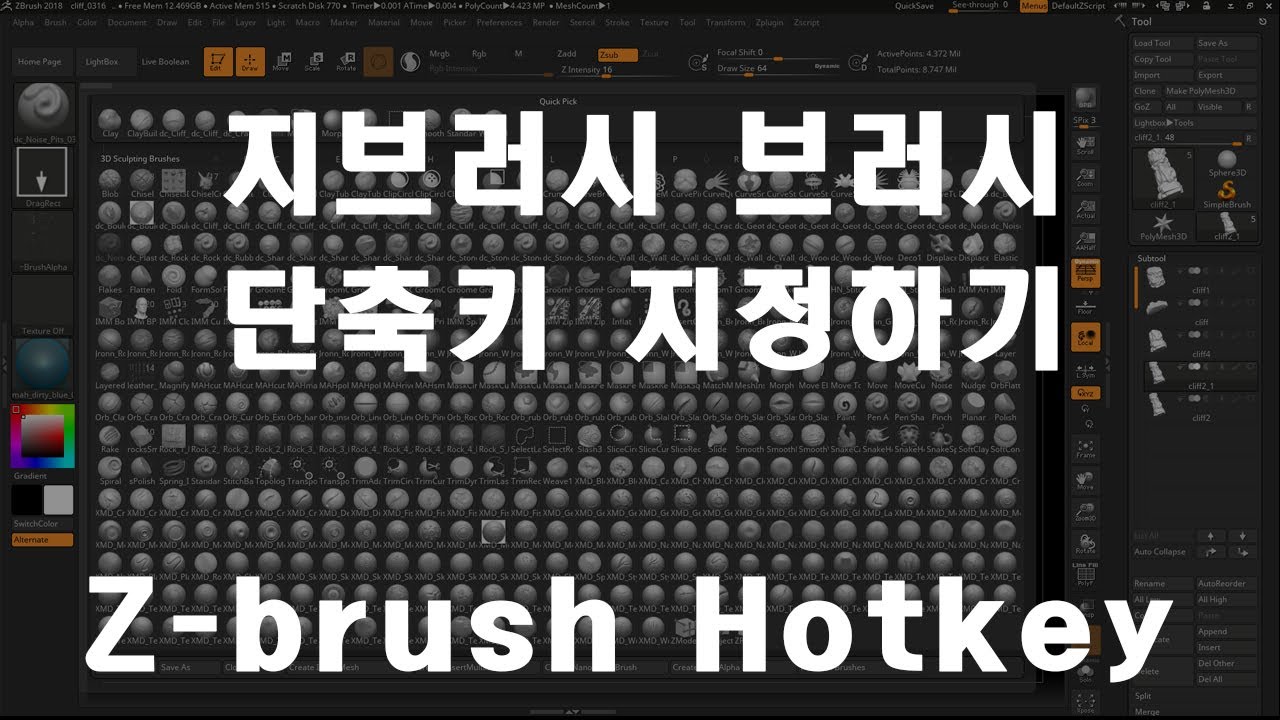This screenshot has height=720, width=1280.
Task: Click the Draw mode button
Action: [250, 62]
